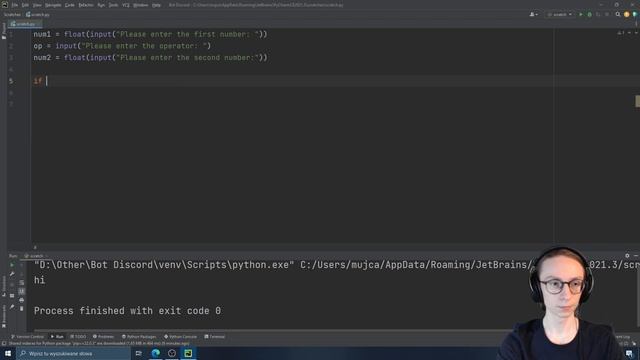Open the Terminal tool window
The width and height of the screenshot is (640, 360).
point(215,337)
